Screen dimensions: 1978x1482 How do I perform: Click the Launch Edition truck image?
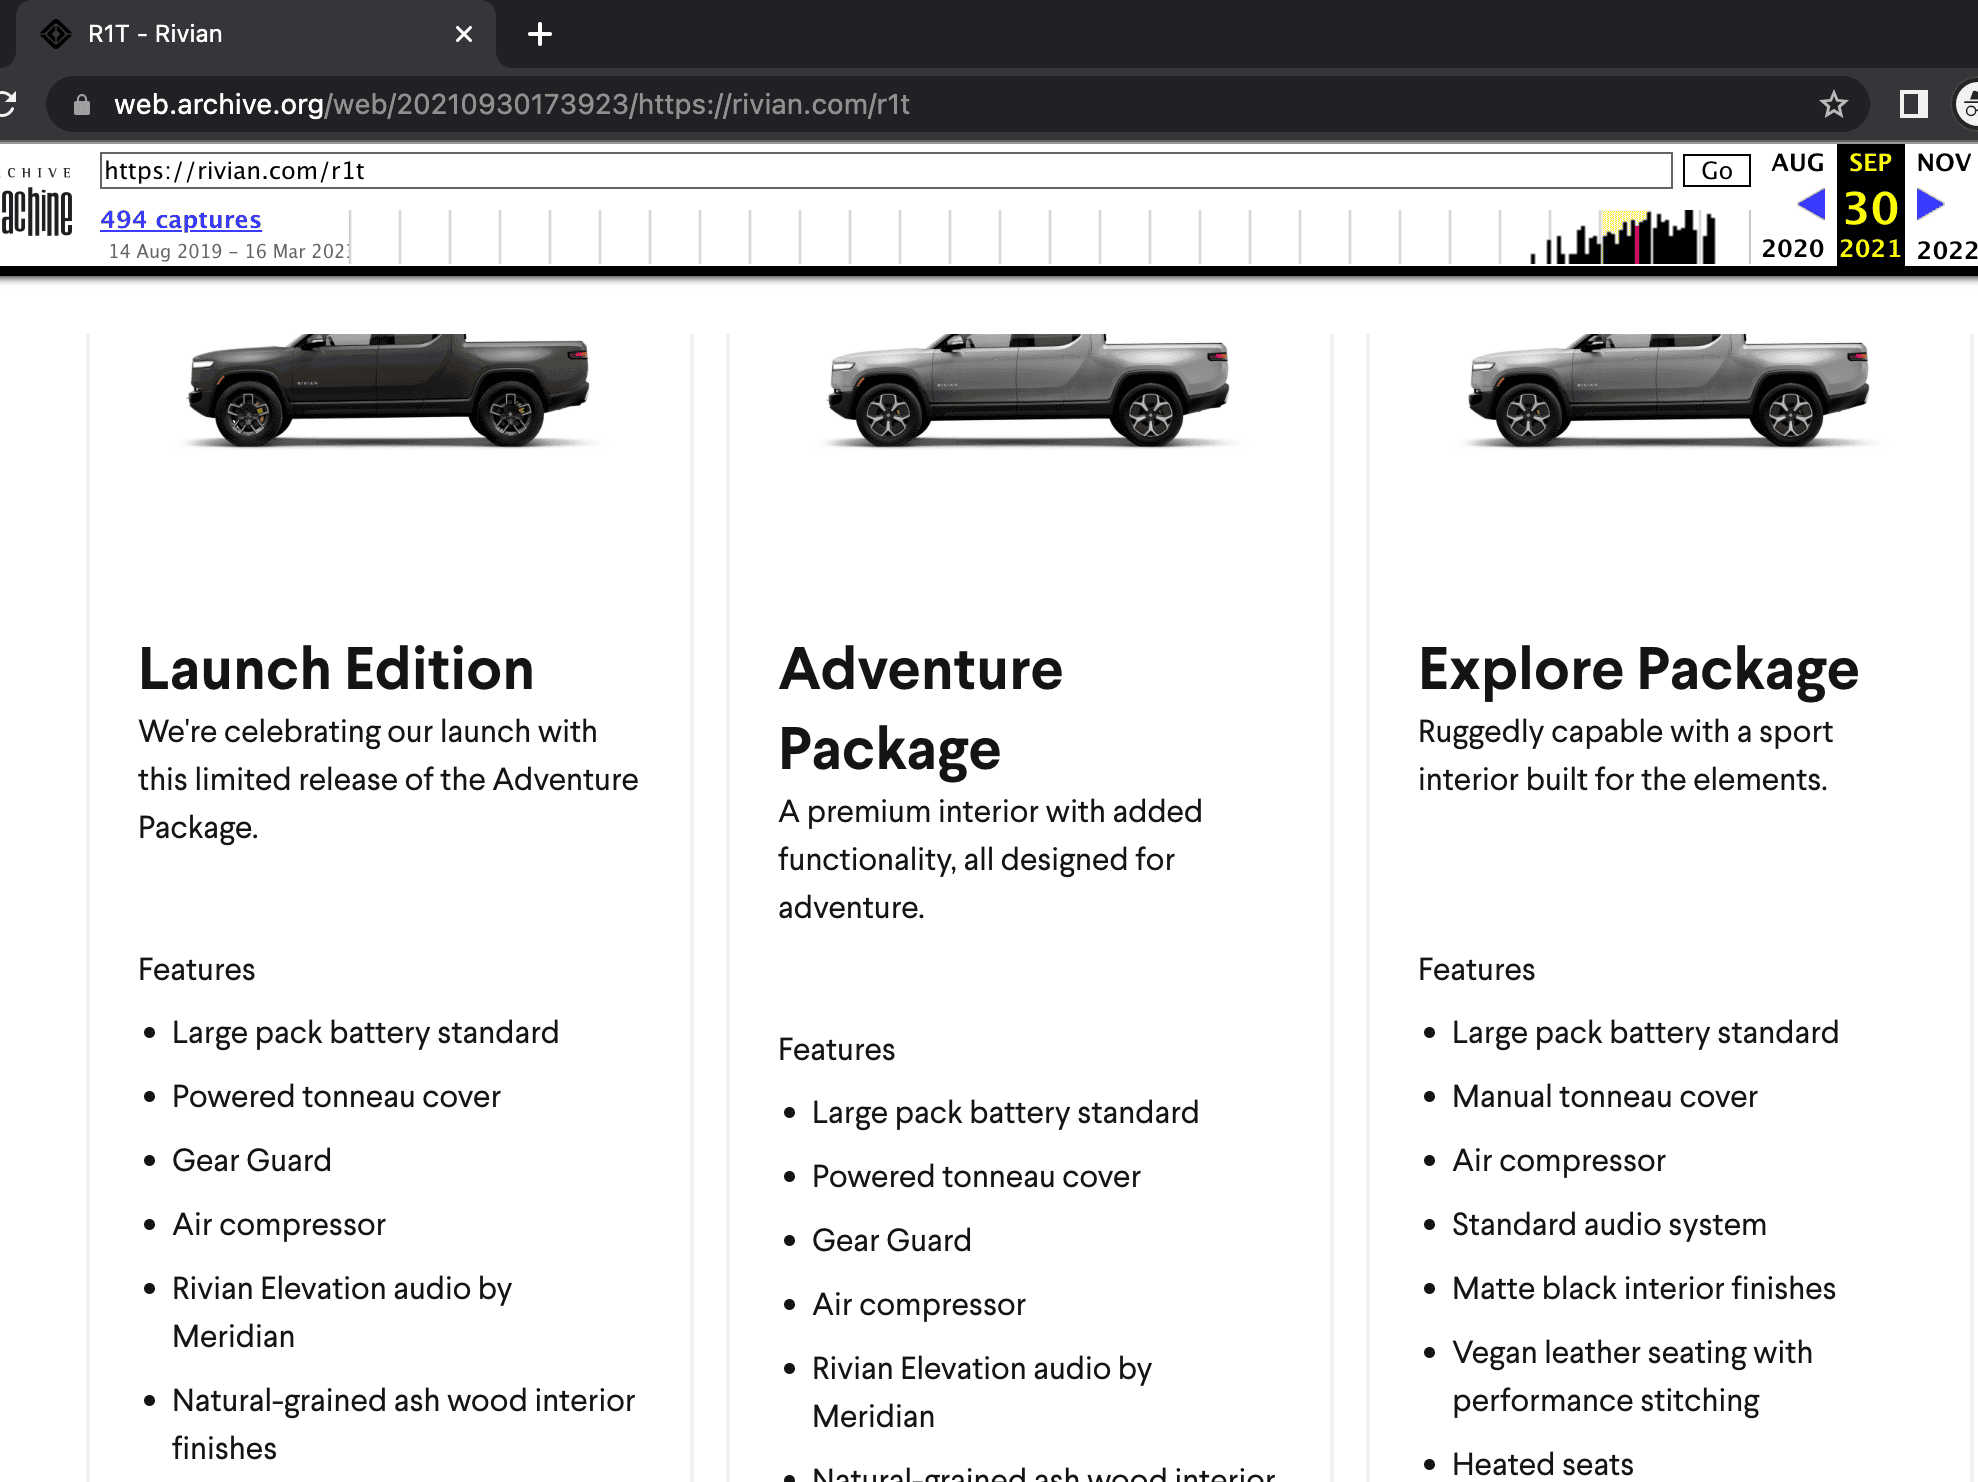pos(389,390)
